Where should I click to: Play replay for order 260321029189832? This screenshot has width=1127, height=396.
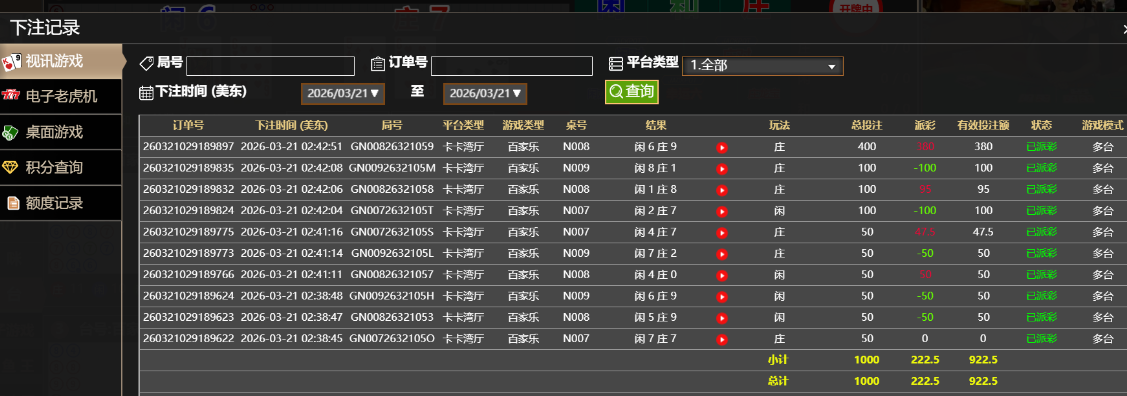(722, 190)
